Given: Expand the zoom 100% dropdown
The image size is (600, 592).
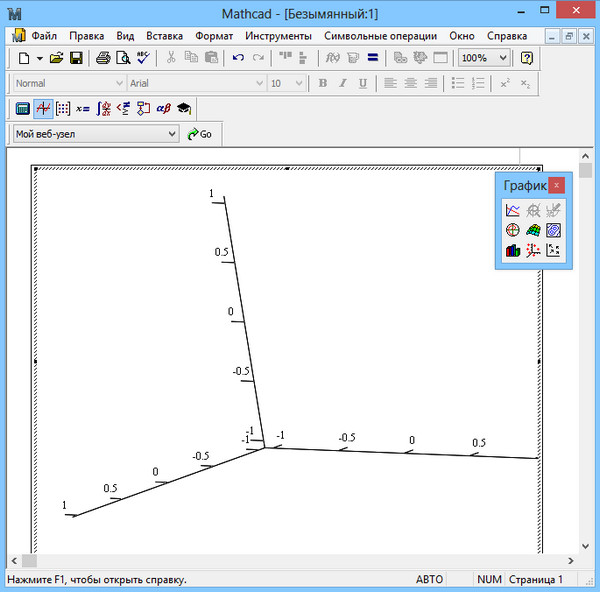Looking at the screenshot, I should tap(502, 58).
